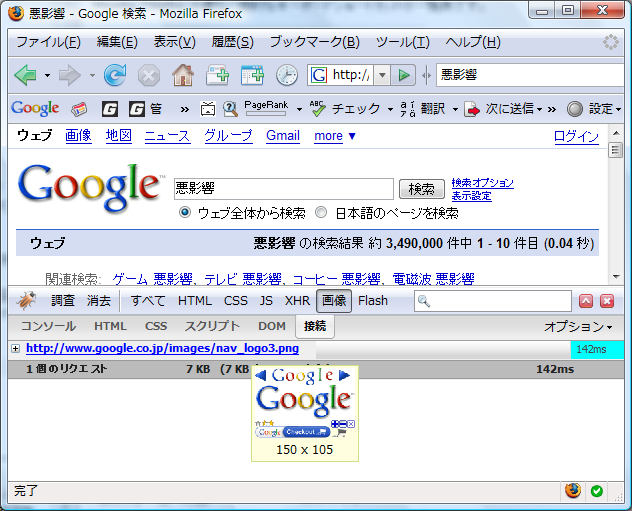Screen dimensions: 632x511
Task: Filter network requests by CSS type
Action: (235, 301)
